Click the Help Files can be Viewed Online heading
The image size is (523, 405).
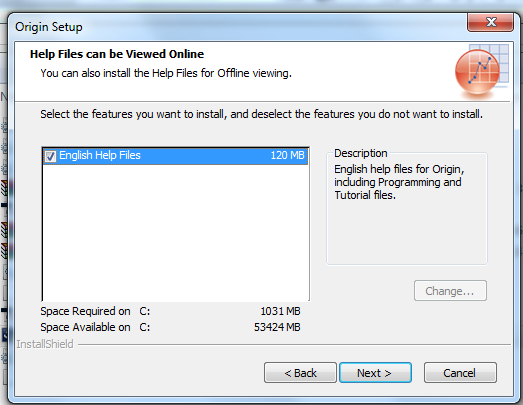[117, 54]
